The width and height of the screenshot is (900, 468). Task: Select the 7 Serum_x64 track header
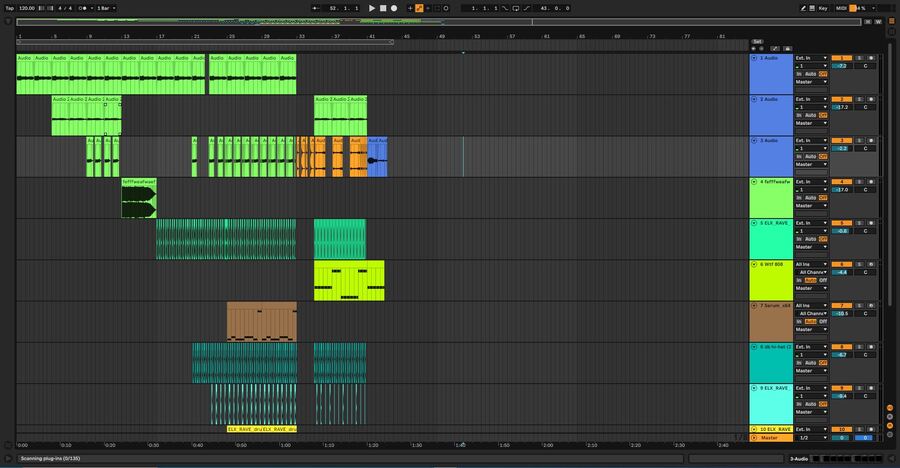[x=771, y=322]
